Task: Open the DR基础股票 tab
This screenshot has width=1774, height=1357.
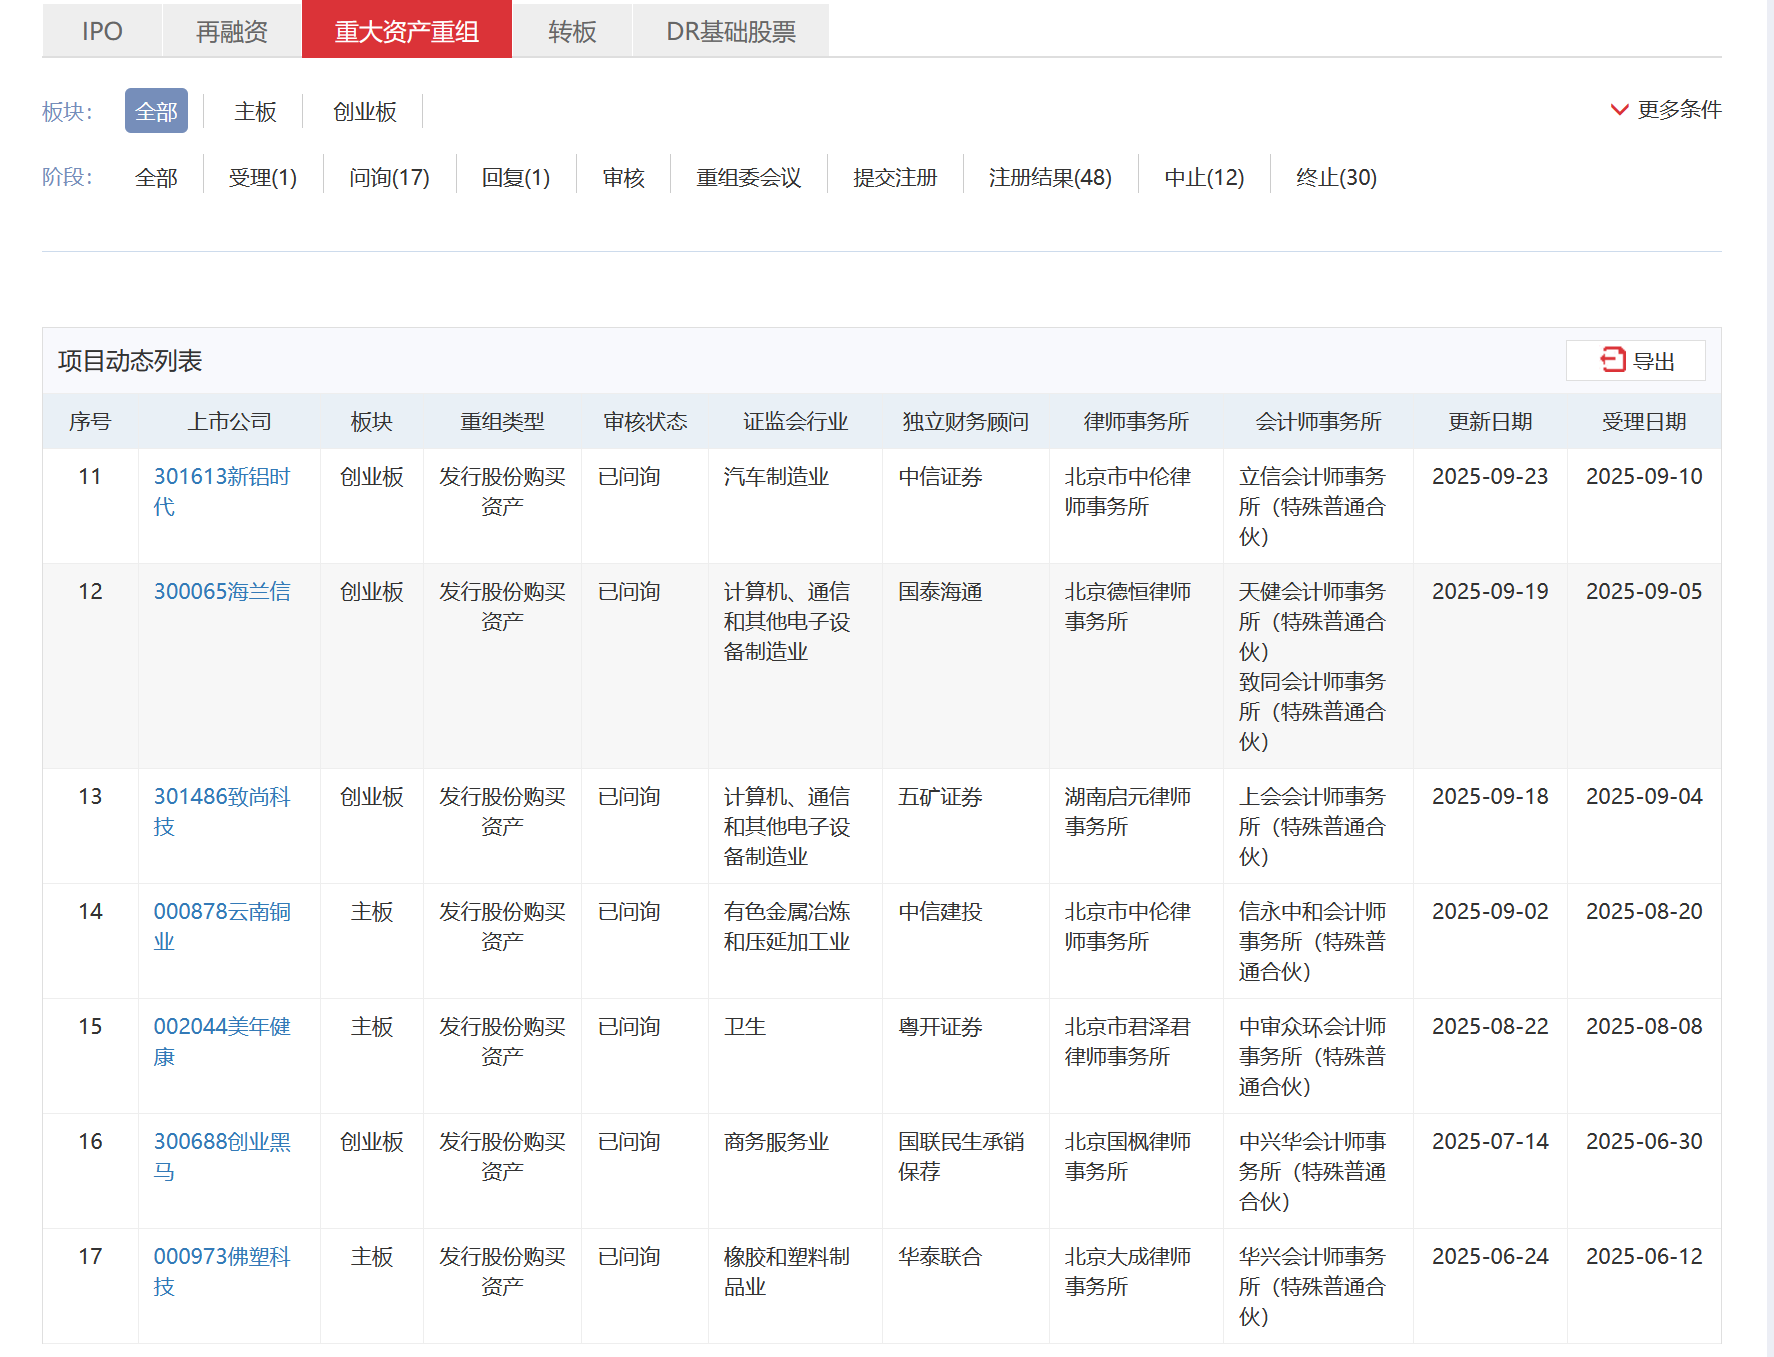Action: (x=730, y=31)
